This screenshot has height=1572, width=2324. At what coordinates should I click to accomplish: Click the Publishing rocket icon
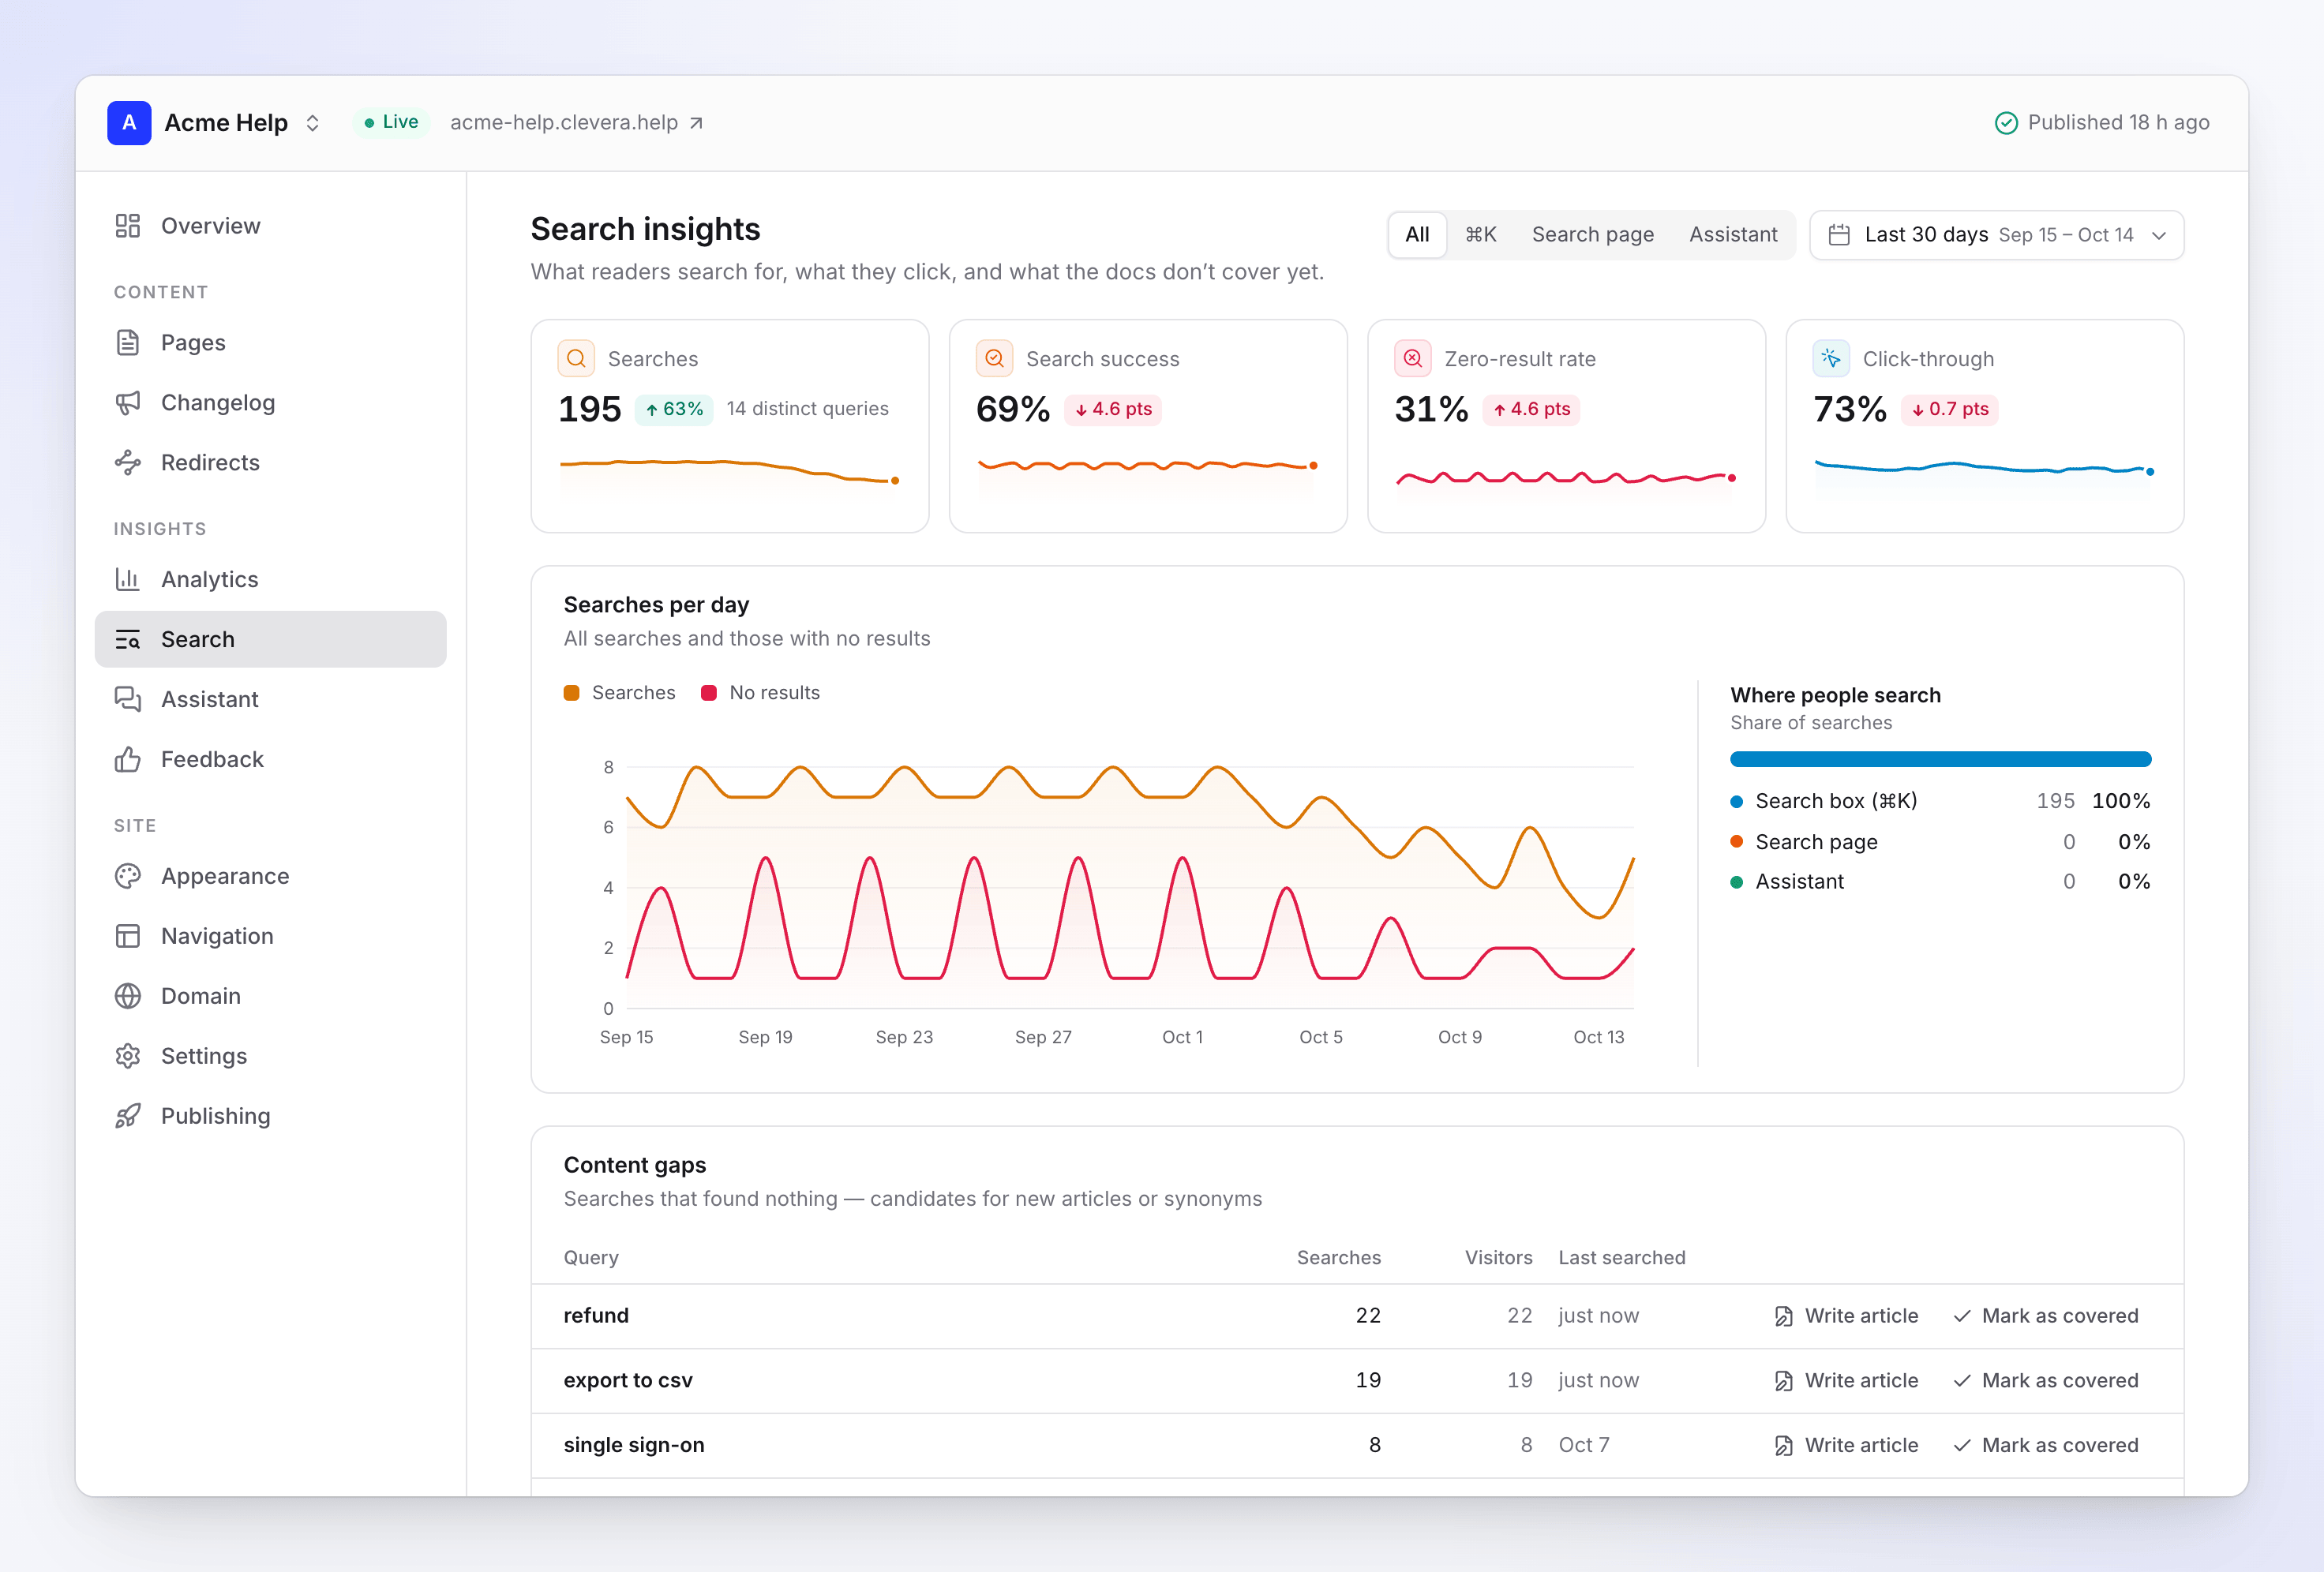(x=127, y=1117)
